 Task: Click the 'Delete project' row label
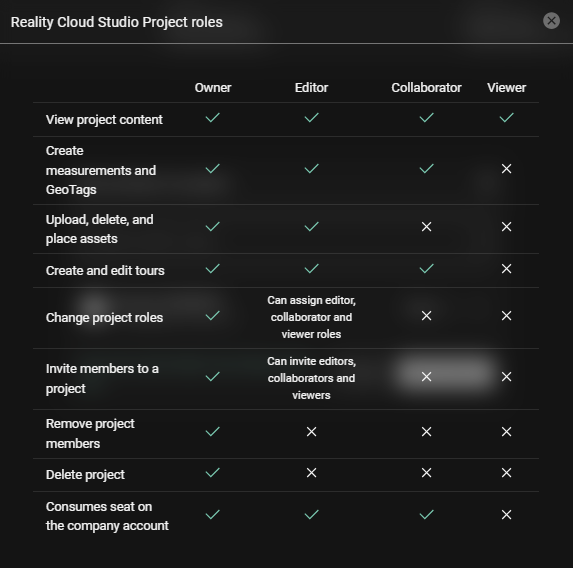tap(85, 474)
